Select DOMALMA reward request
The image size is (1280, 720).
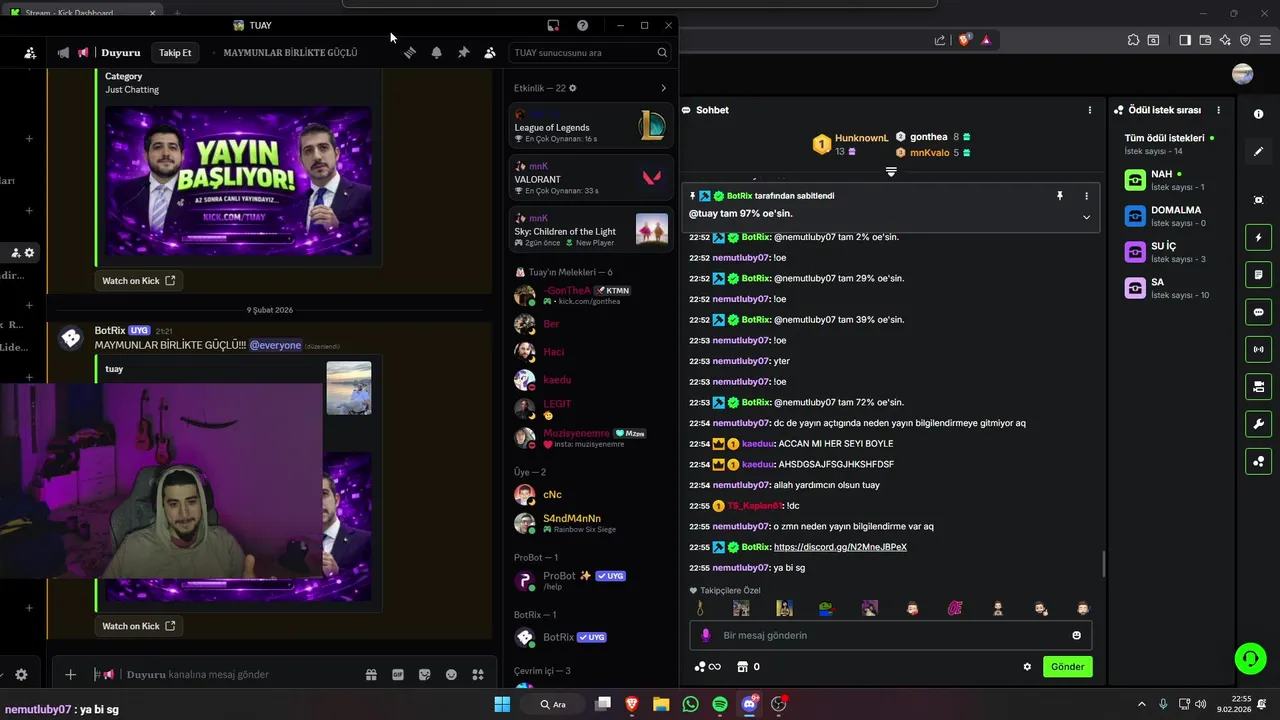tap(1170, 216)
